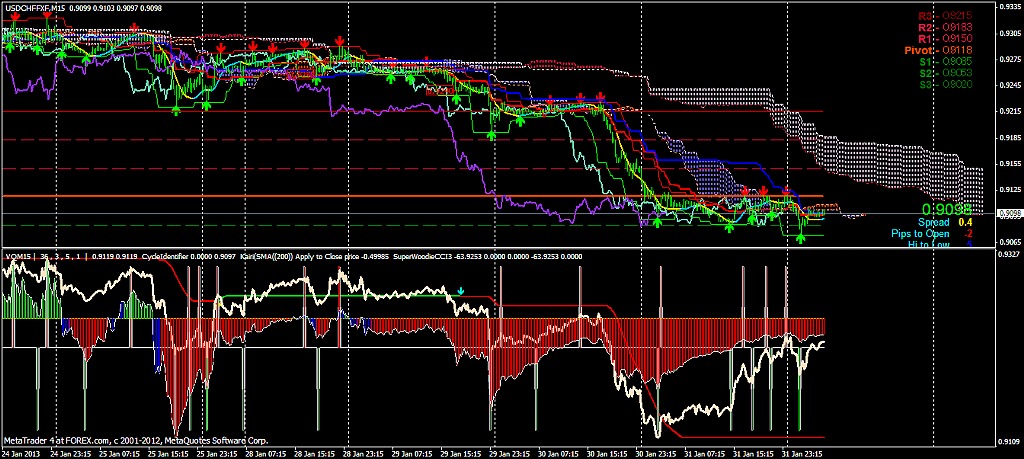Click the first red down arrow at top-left
The width and height of the screenshot is (1024, 459).
coord(11,14)
